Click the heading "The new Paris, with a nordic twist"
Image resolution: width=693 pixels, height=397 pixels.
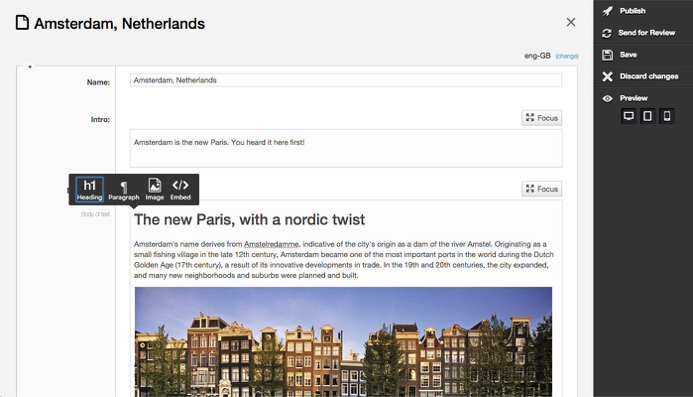tap(249, 220)
